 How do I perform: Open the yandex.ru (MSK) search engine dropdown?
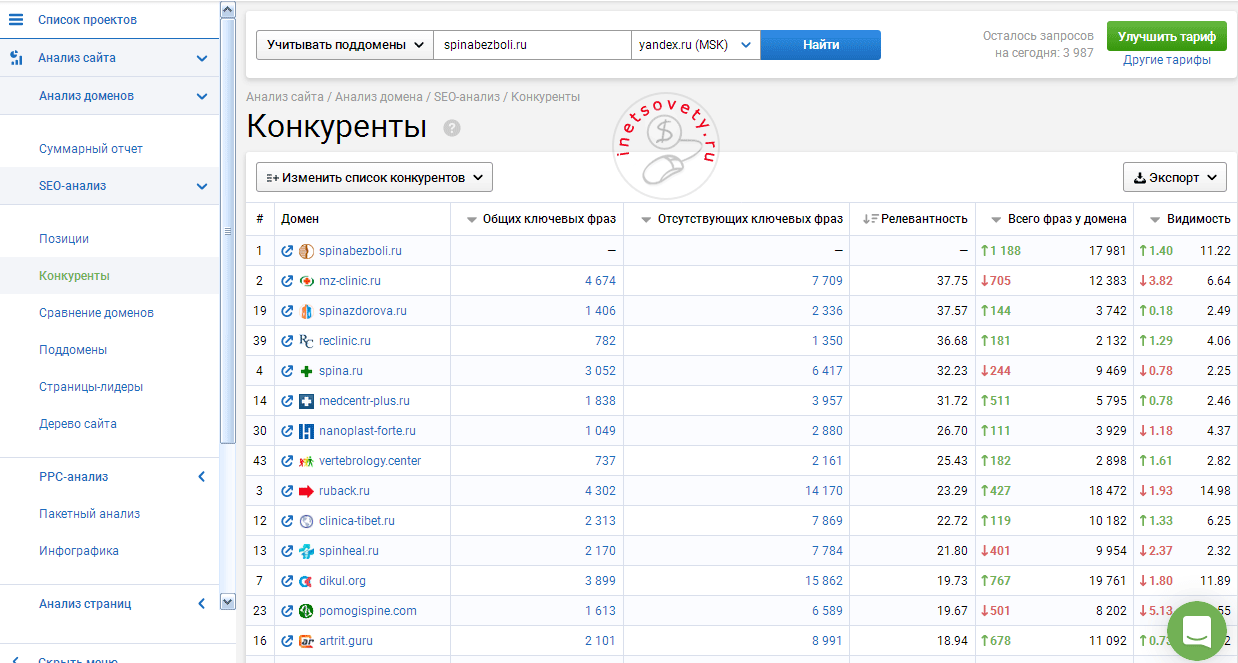coord(695,45)
